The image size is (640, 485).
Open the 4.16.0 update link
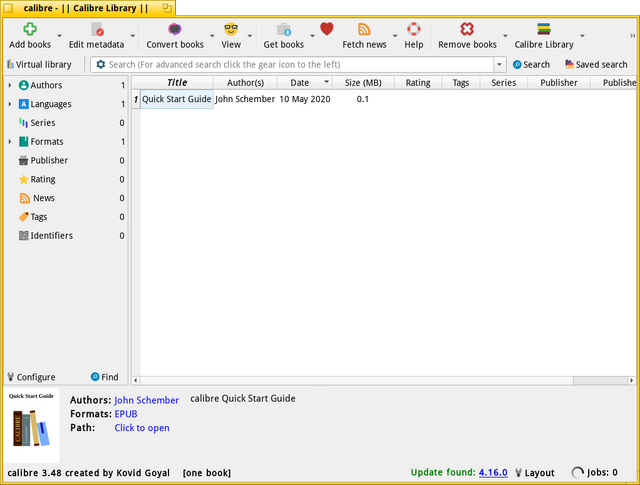click(493, 472)
